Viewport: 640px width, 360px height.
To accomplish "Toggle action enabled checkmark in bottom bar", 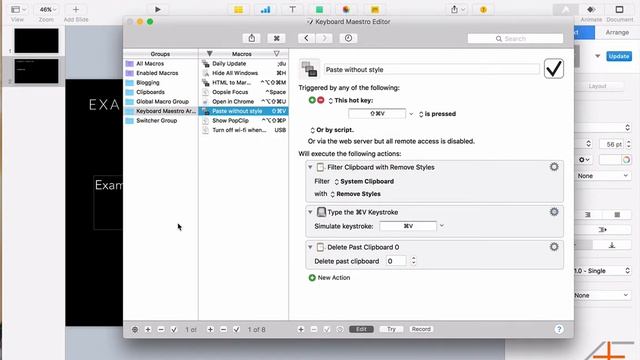I will pos(327,329).
